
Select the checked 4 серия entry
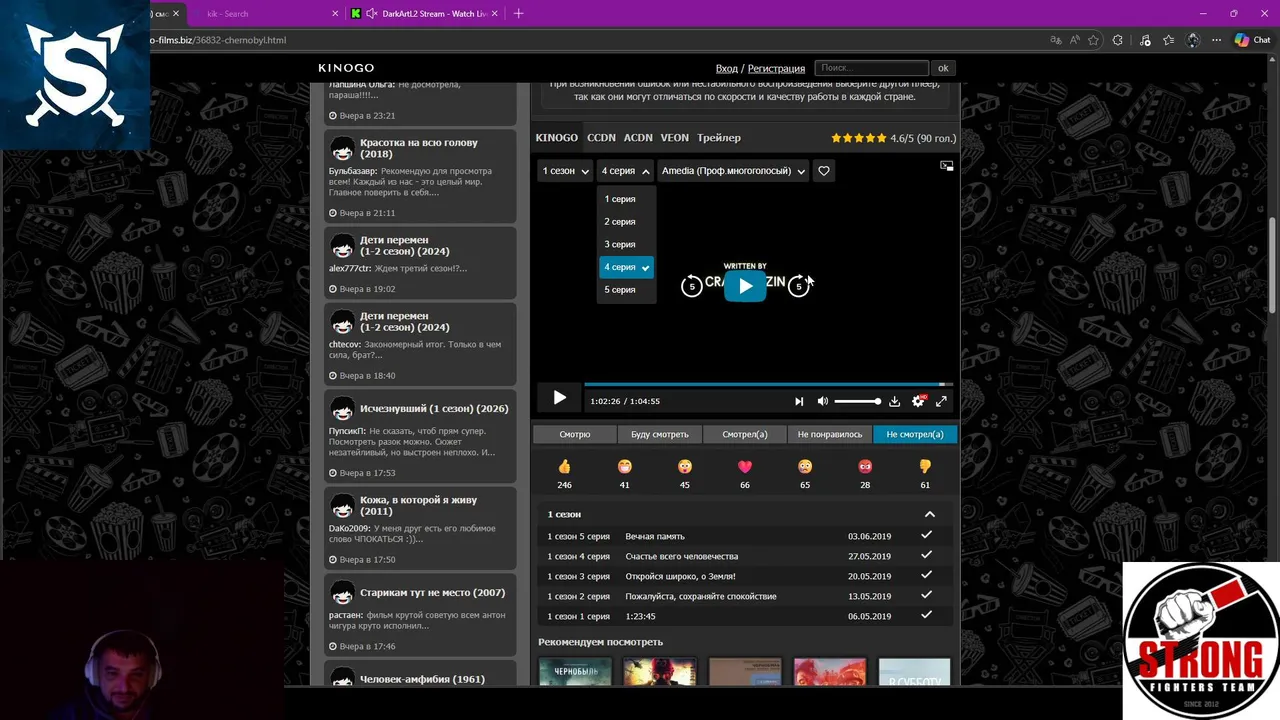[626, 267]
